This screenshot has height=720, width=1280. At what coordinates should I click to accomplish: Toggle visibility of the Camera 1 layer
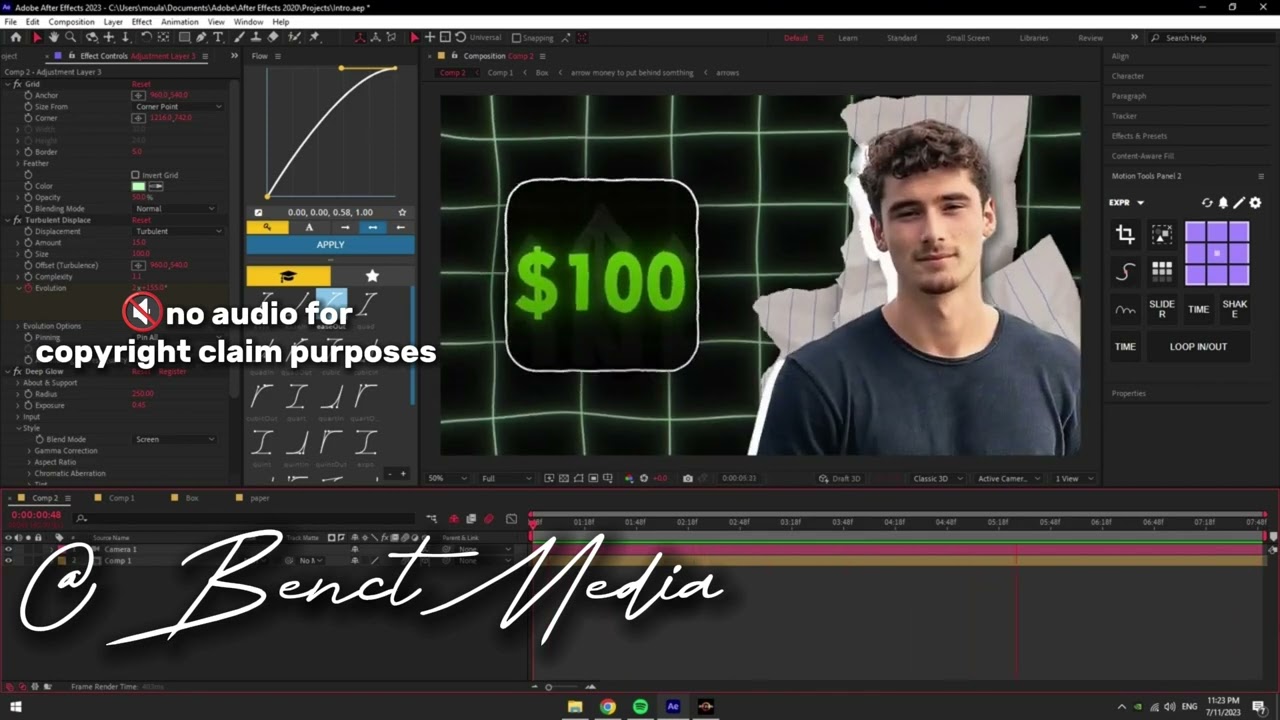(x=8, y=549)
